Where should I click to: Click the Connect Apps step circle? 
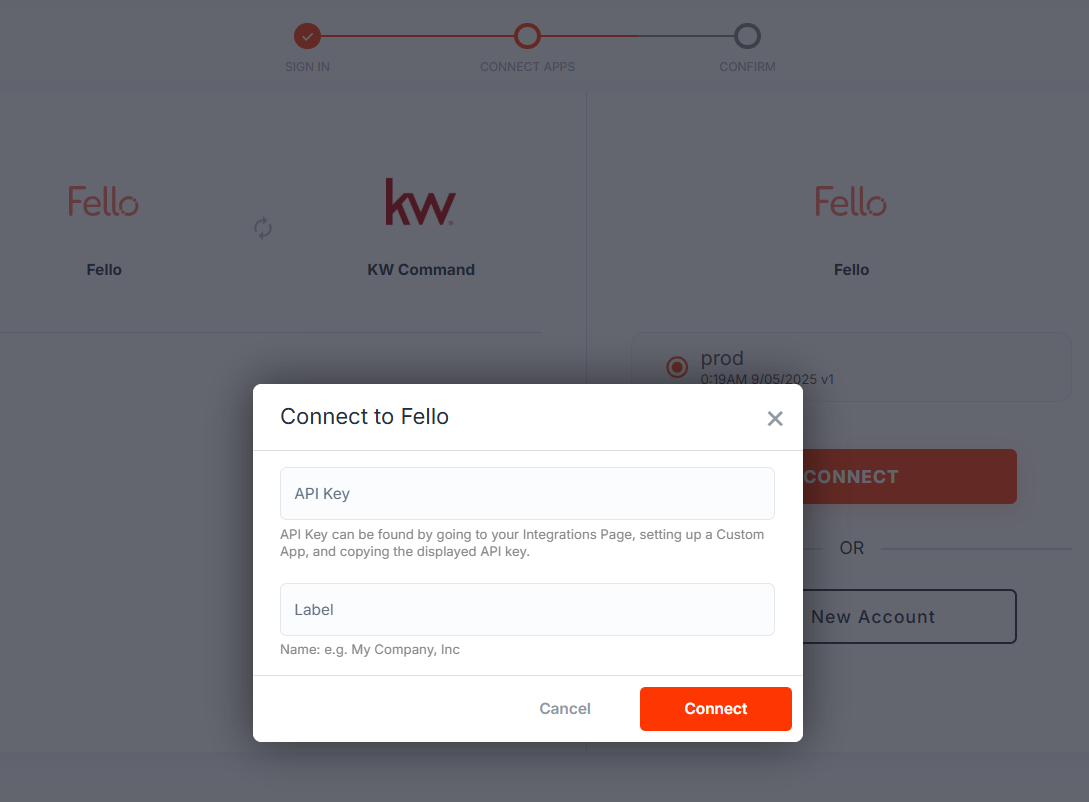[x=527, y=37]
